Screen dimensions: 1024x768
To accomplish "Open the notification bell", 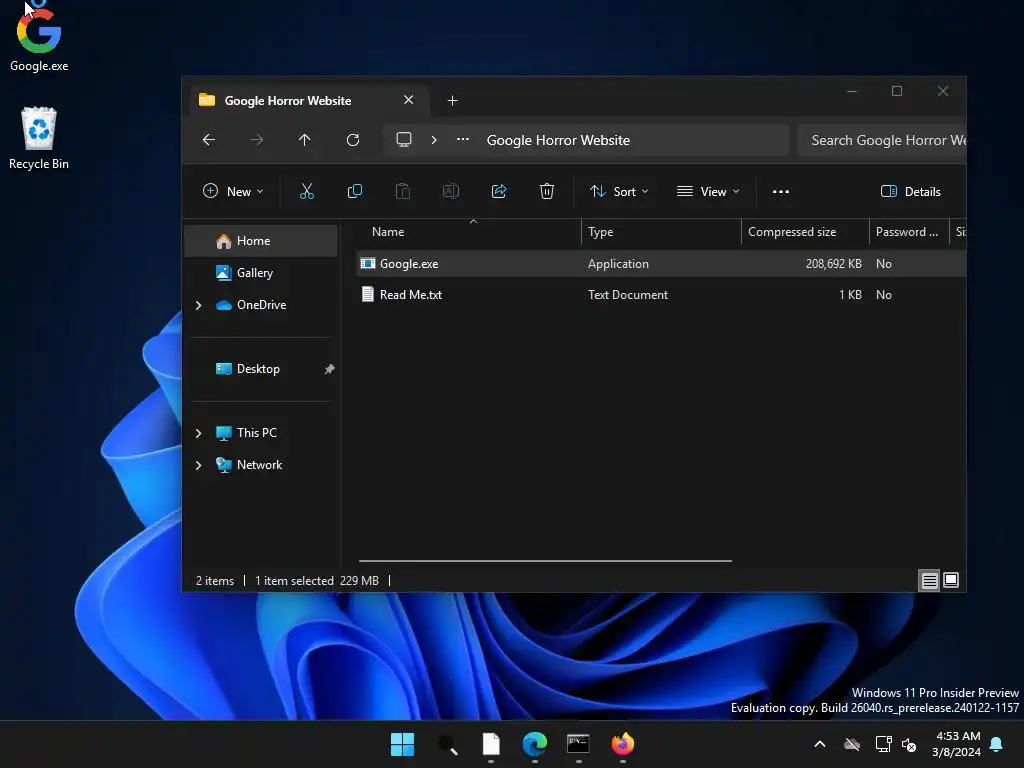I will pos(997,744).
